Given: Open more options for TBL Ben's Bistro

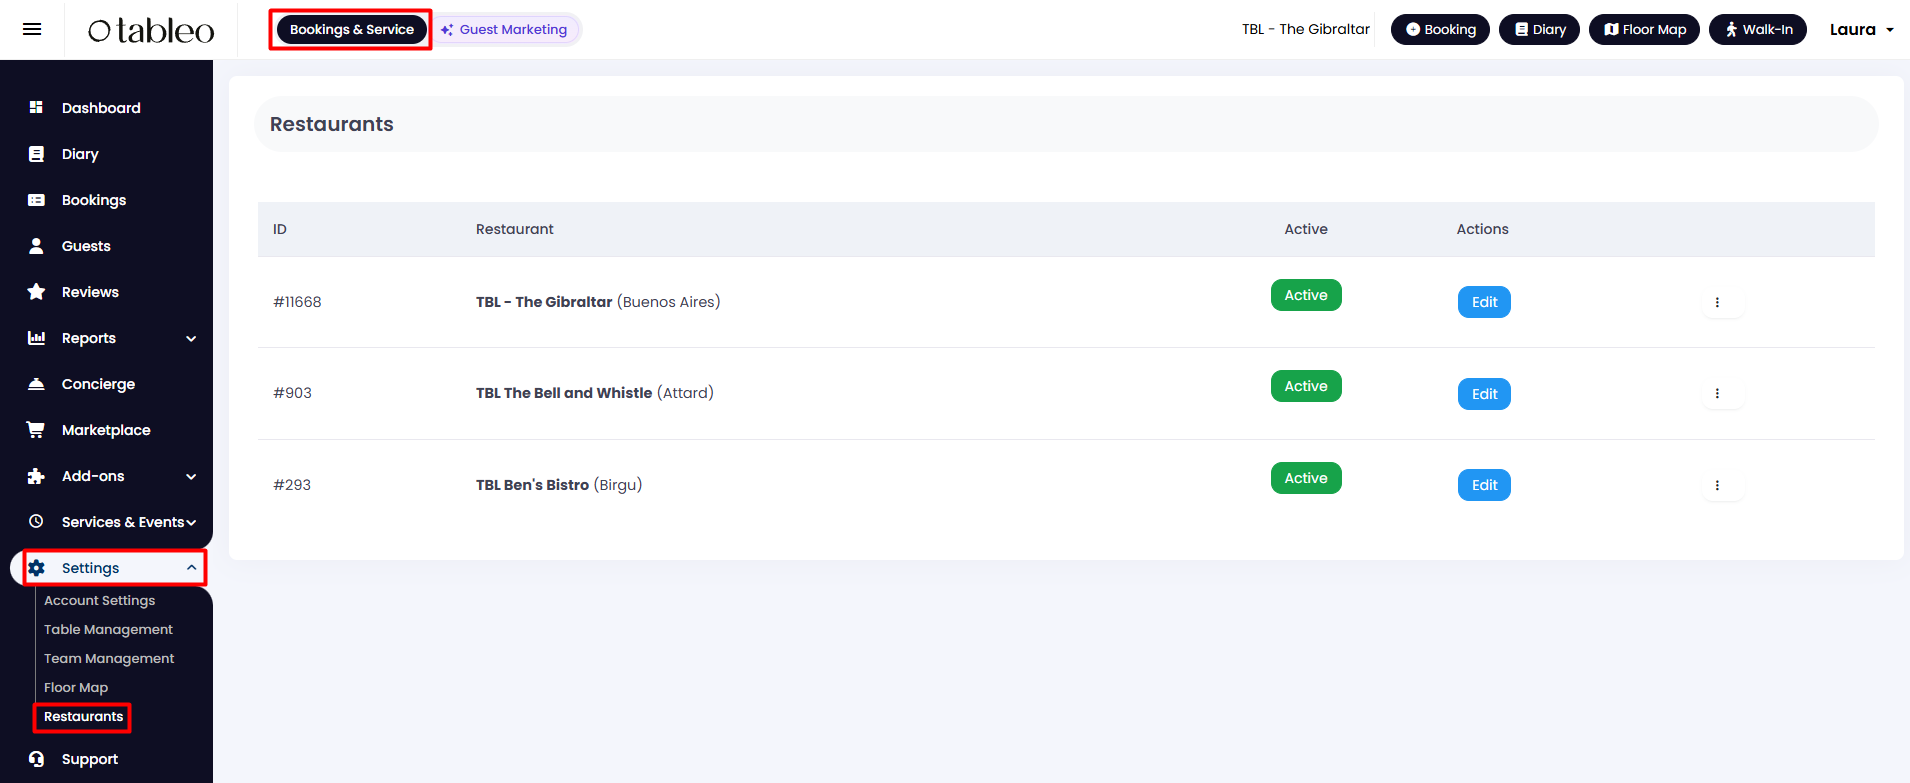Looking at the screenshot, I should (1717, 485).
